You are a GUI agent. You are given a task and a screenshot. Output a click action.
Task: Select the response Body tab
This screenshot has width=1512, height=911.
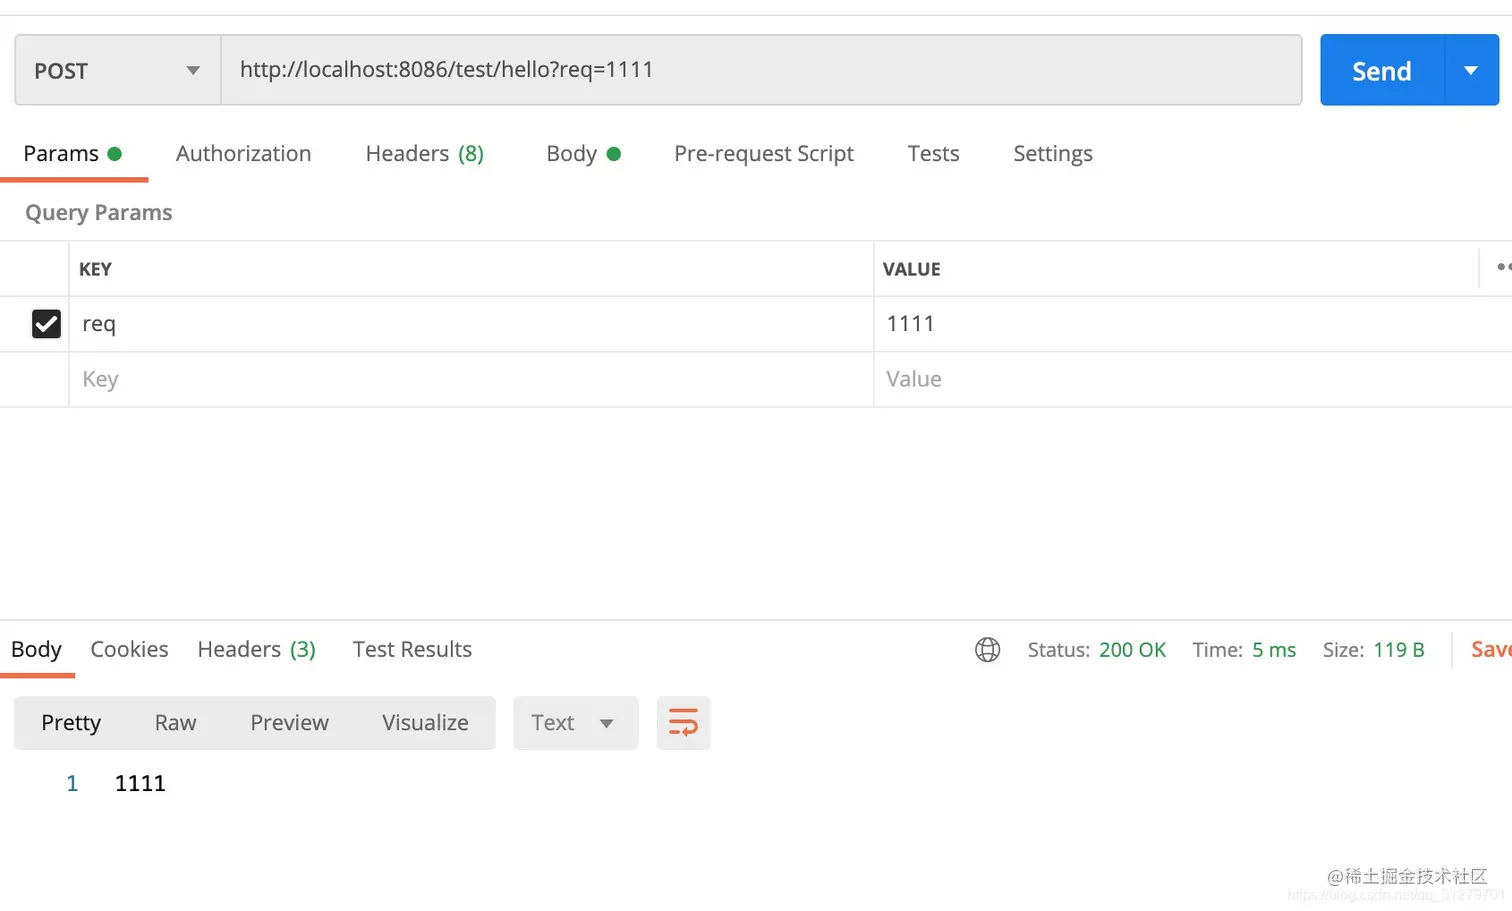tap(36, 649)
